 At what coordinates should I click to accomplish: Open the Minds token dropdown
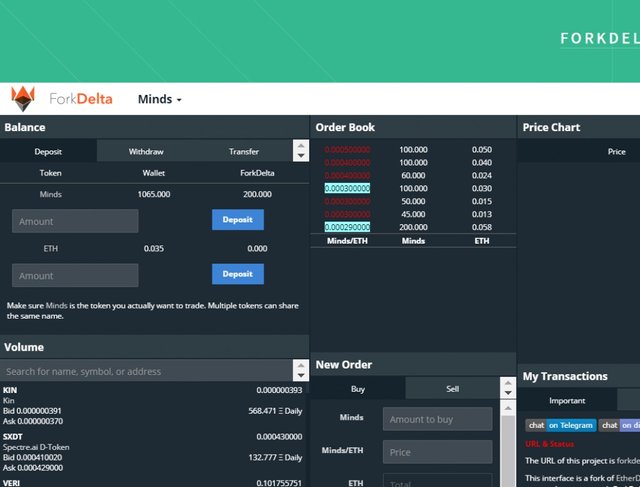coord(160,99)
